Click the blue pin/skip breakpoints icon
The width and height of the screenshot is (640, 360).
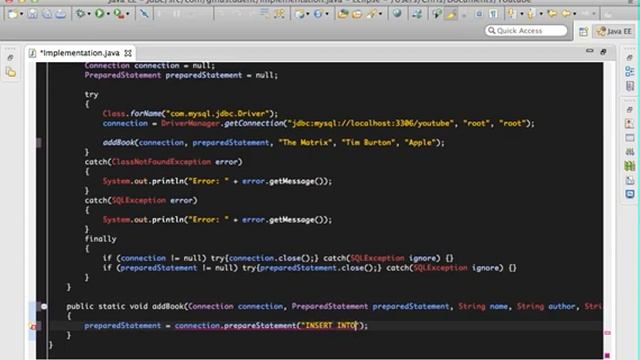(144, 13)
